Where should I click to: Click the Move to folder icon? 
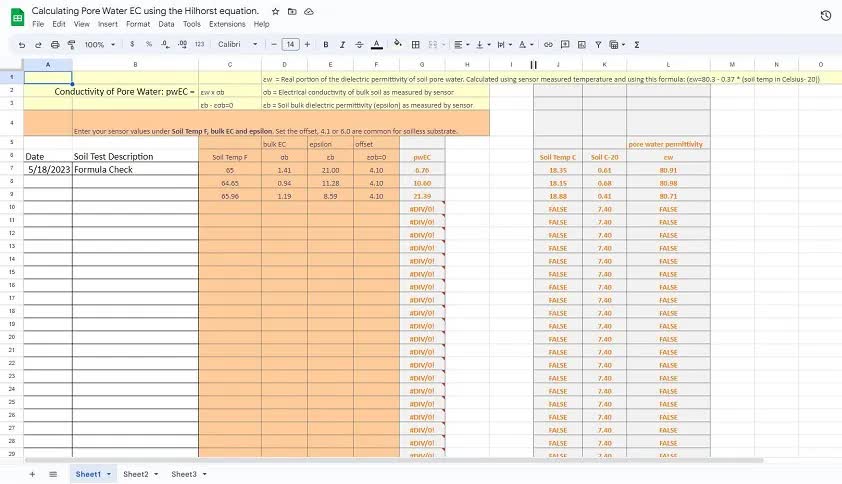[292, 11]
